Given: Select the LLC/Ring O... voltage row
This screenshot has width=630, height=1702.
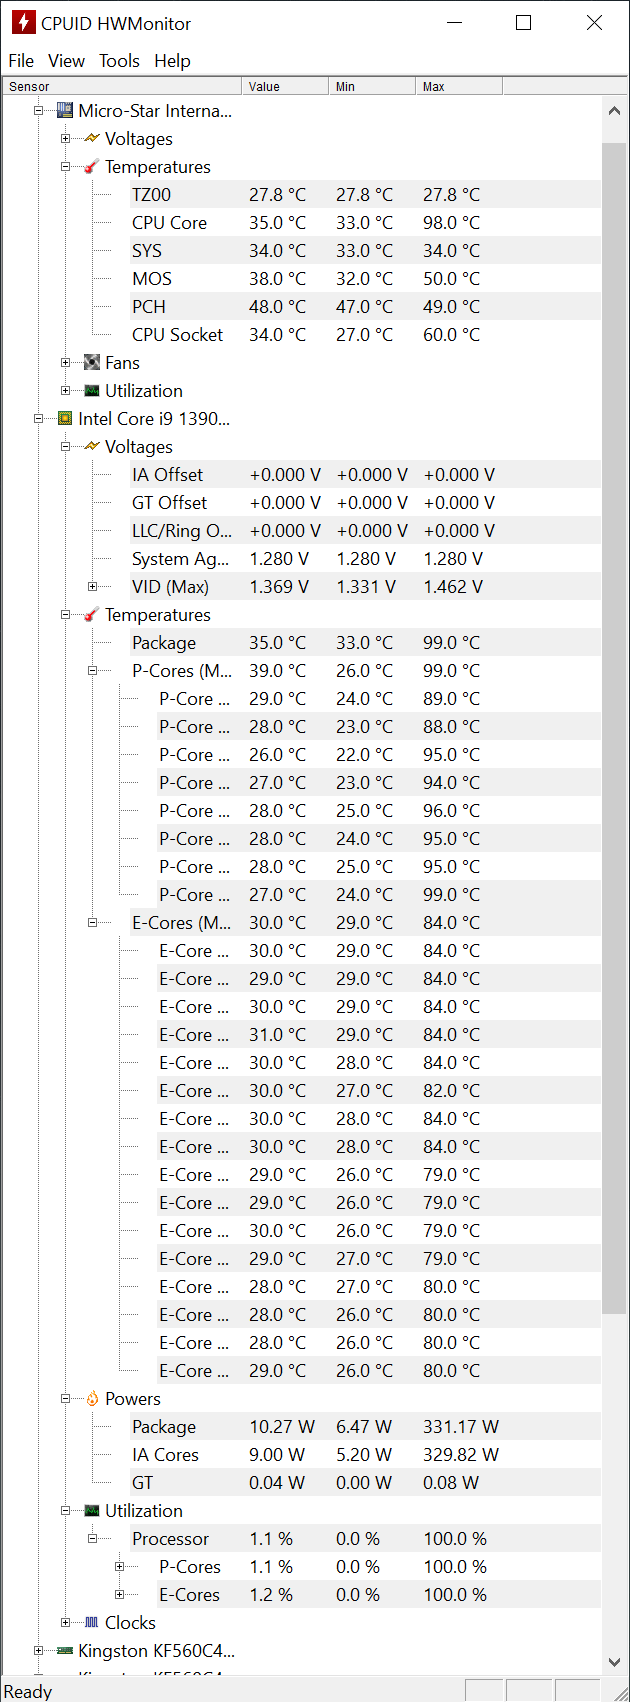Looking at the screenshot, I should [x=365, y=531].
